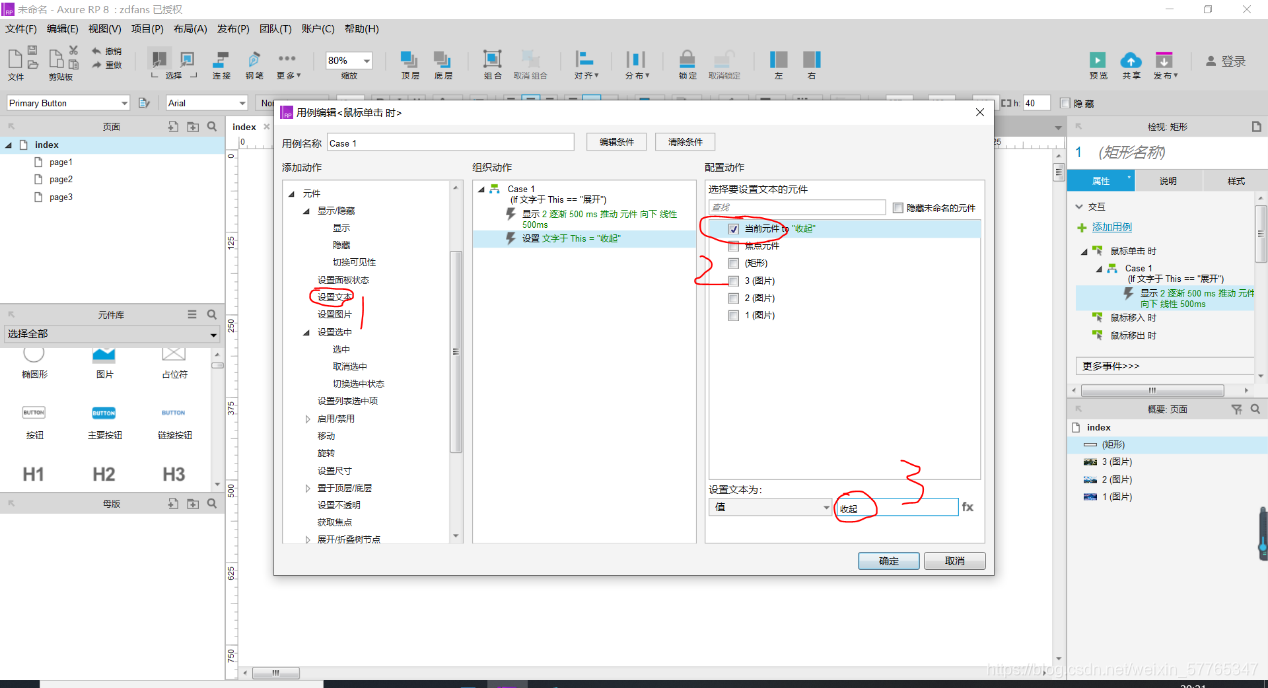Open the 编辑(E) menu
This screenshot has height=688, width=1268.
click(x=63, y=29)
